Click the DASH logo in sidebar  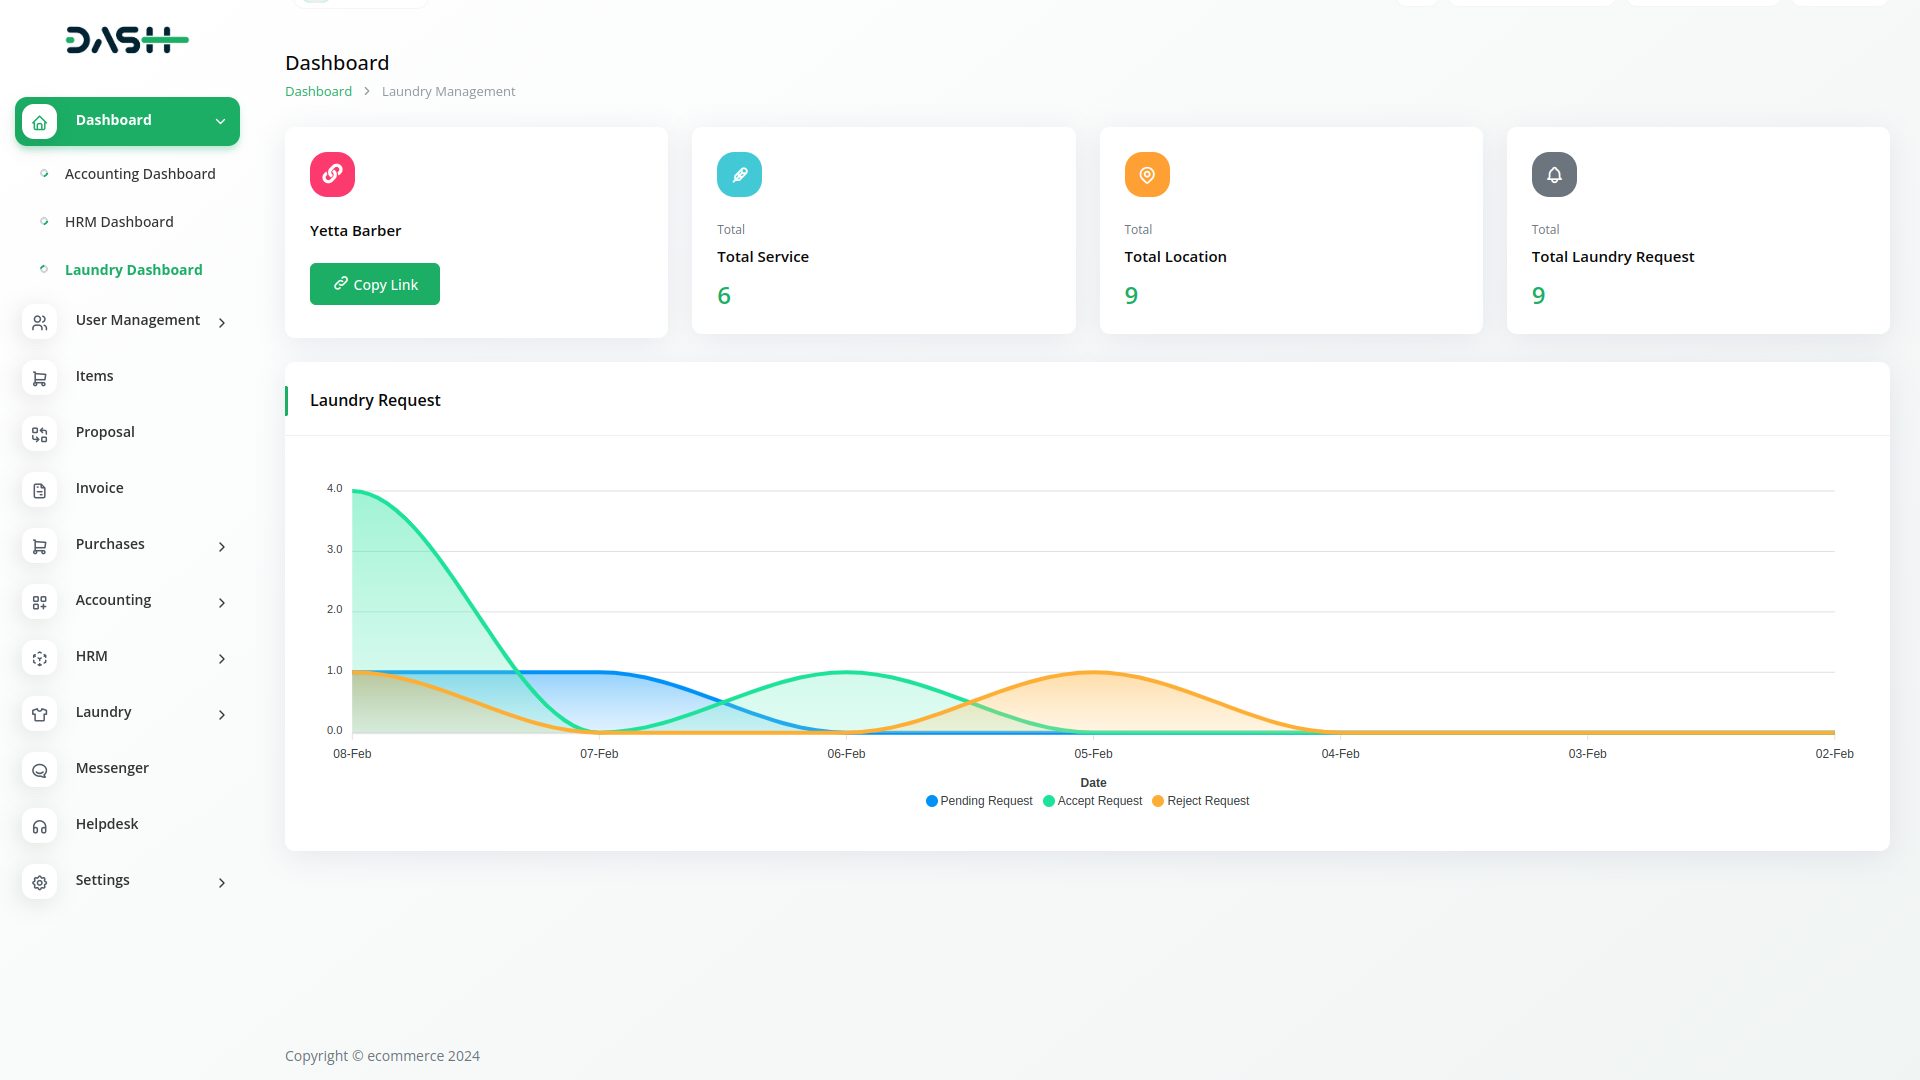127,40
